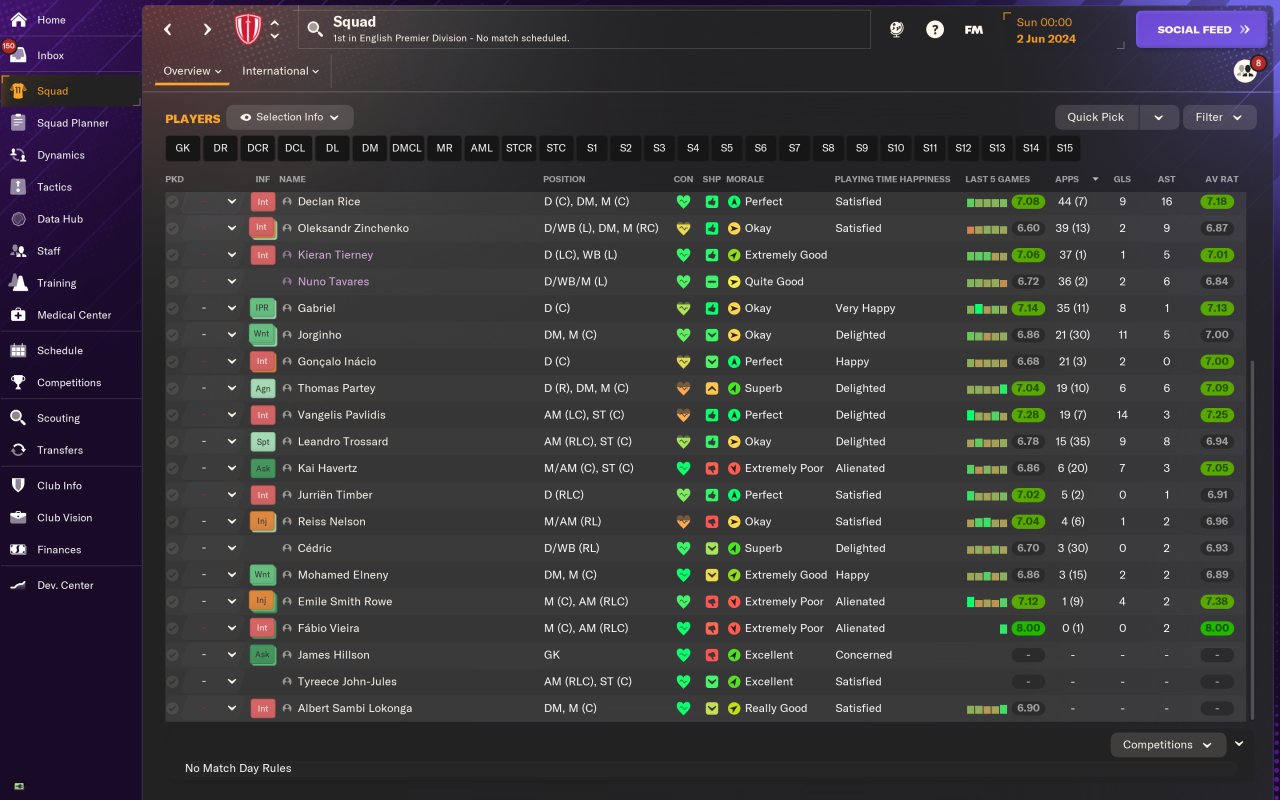Toggle the pick circle for Kieran Tierney
Screen dimensions: 1280x800
coord(173,255)
